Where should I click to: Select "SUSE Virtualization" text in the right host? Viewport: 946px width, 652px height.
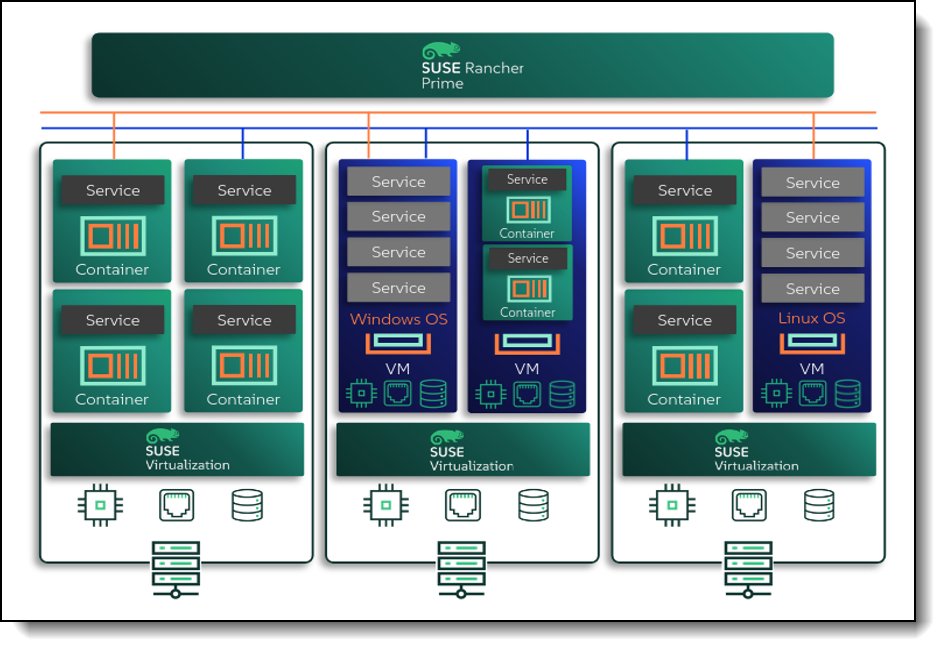(x=756, y=459)
